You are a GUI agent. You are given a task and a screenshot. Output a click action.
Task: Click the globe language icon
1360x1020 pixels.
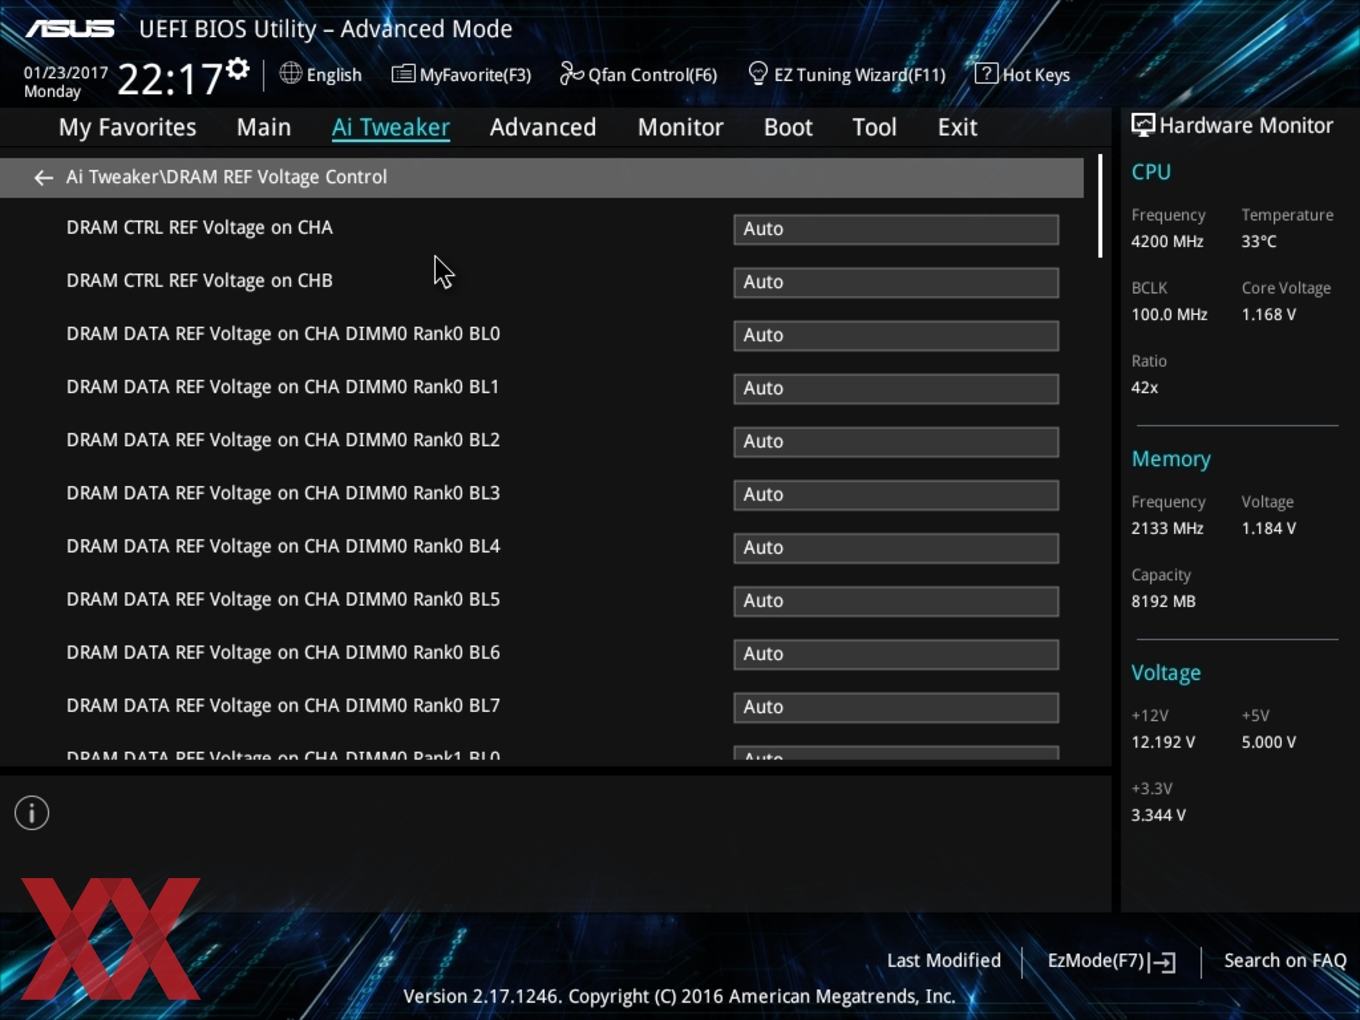point(290,73)
